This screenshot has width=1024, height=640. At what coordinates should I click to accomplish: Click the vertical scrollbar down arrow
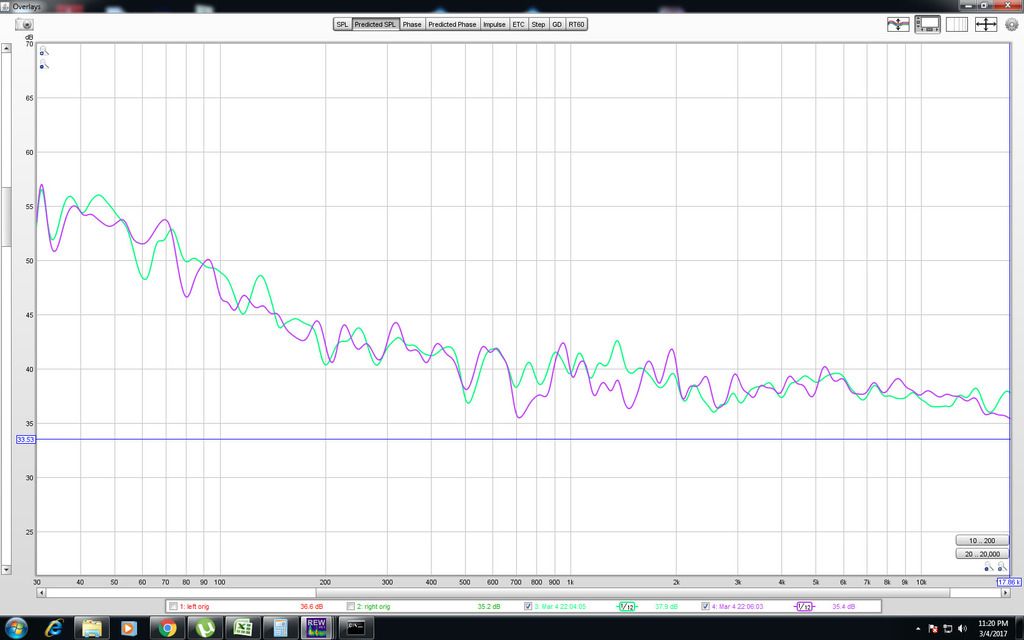point(6,570)
